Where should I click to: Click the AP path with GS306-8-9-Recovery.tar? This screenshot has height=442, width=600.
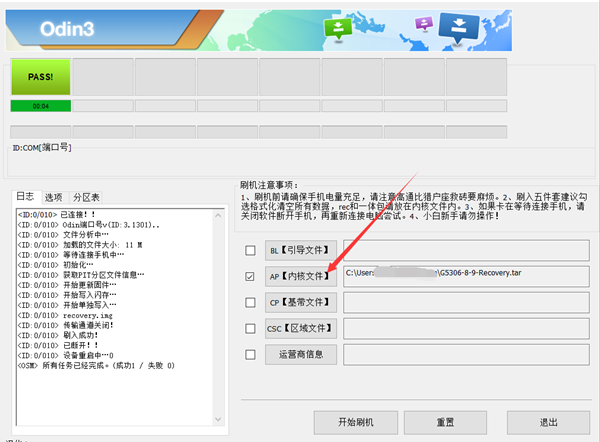point(466,276)
